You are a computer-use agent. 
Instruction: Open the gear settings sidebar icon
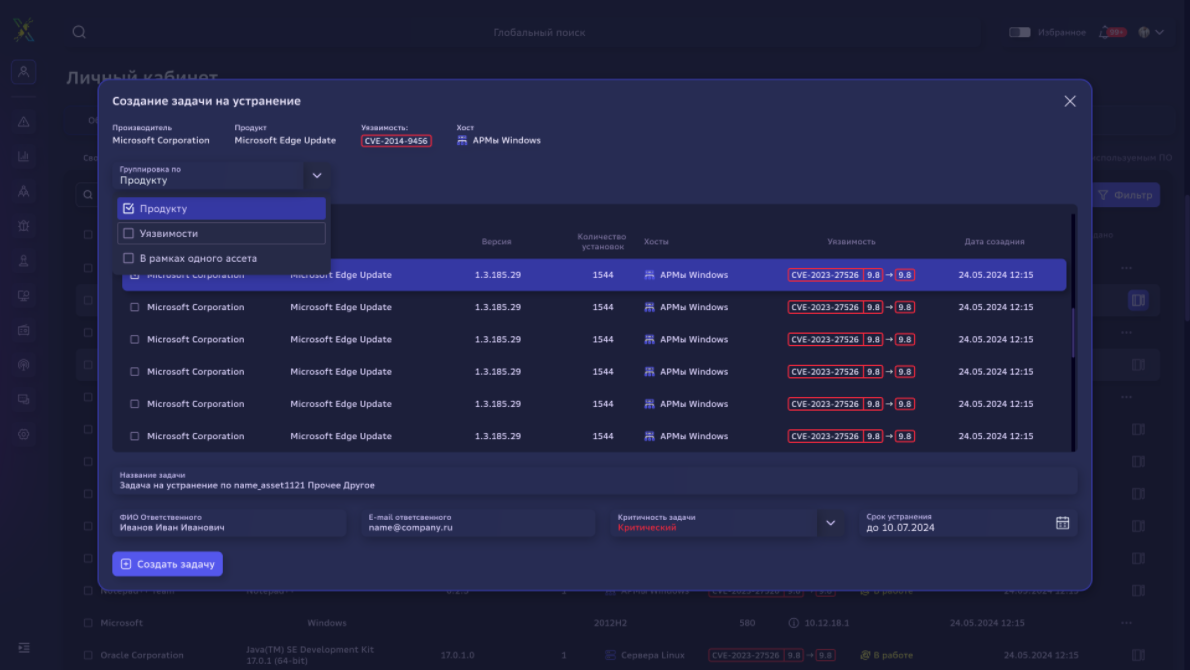tap(24, 434)
